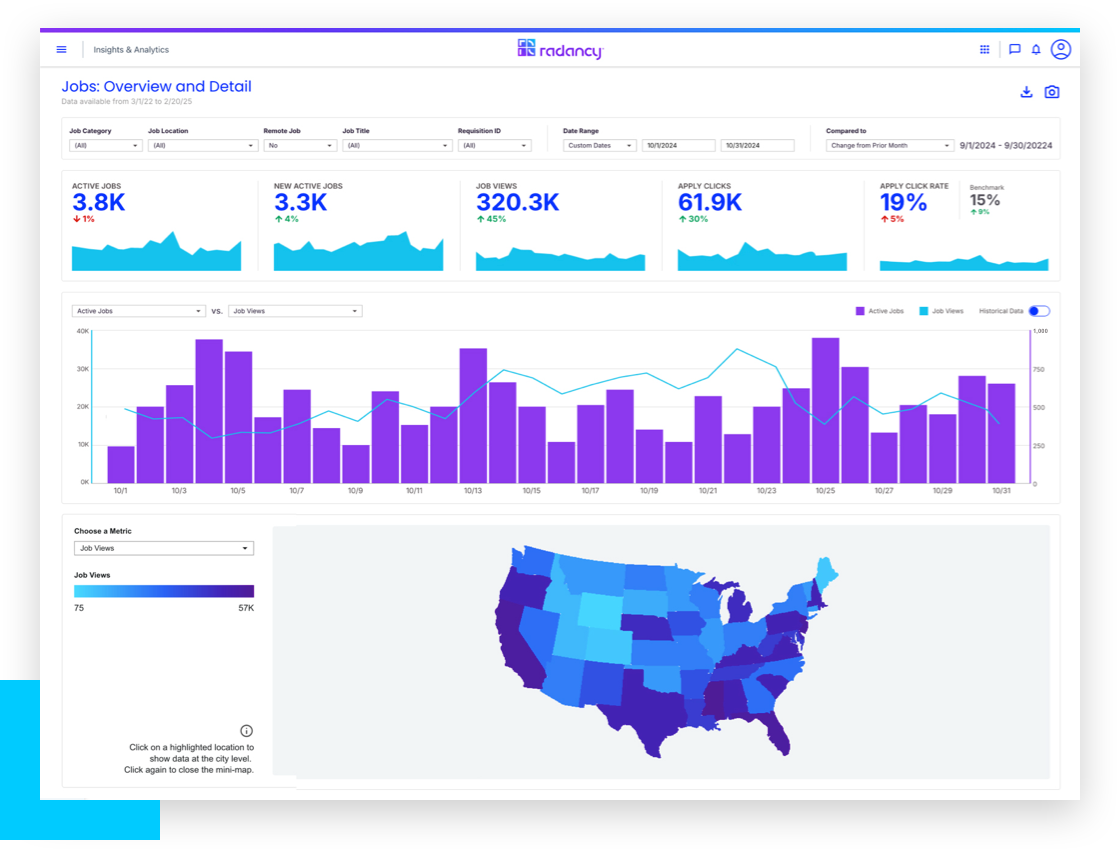Take a snapshot with the camera icon

coord(1051,92)
